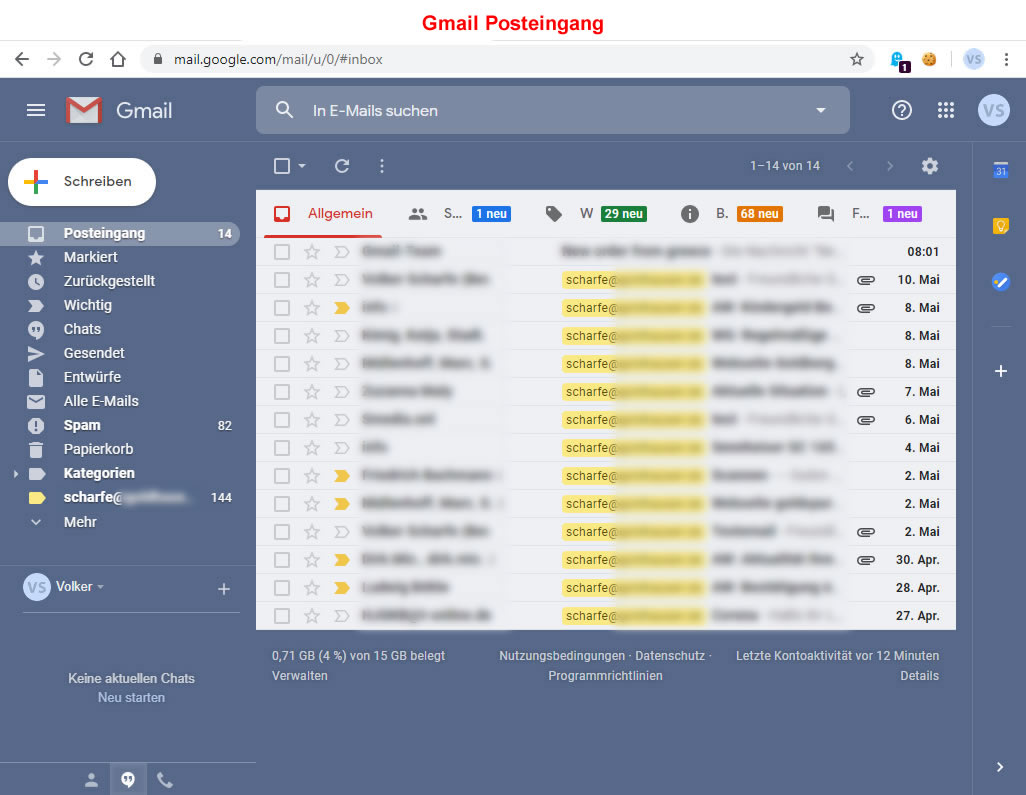Toggle importance marker on 7. Mai email
This screenshot has width=1026, height=795.
(342, 392)
